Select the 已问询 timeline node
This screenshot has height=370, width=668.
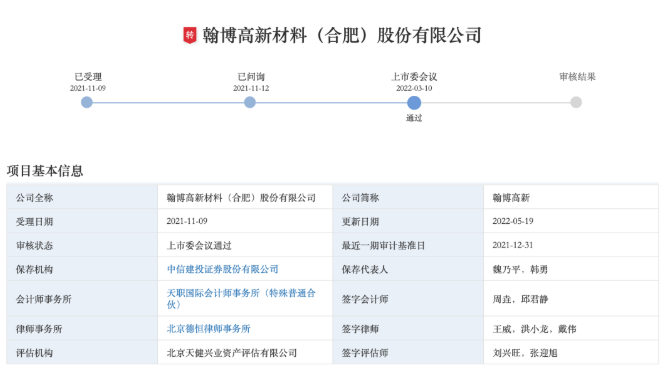pos(250,102)
